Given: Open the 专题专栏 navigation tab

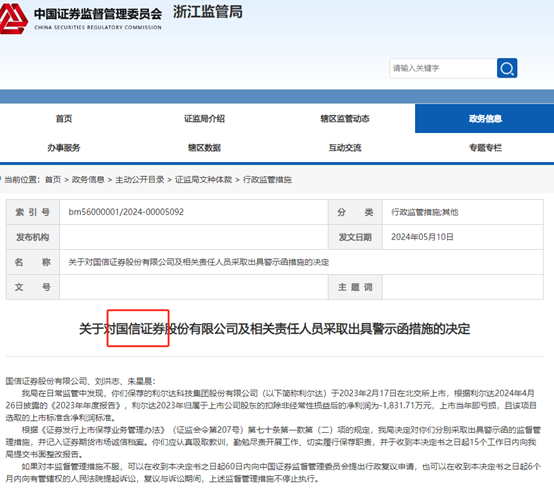Looking at the screenshot, I should pyautogui.click(x=485, y=148).
